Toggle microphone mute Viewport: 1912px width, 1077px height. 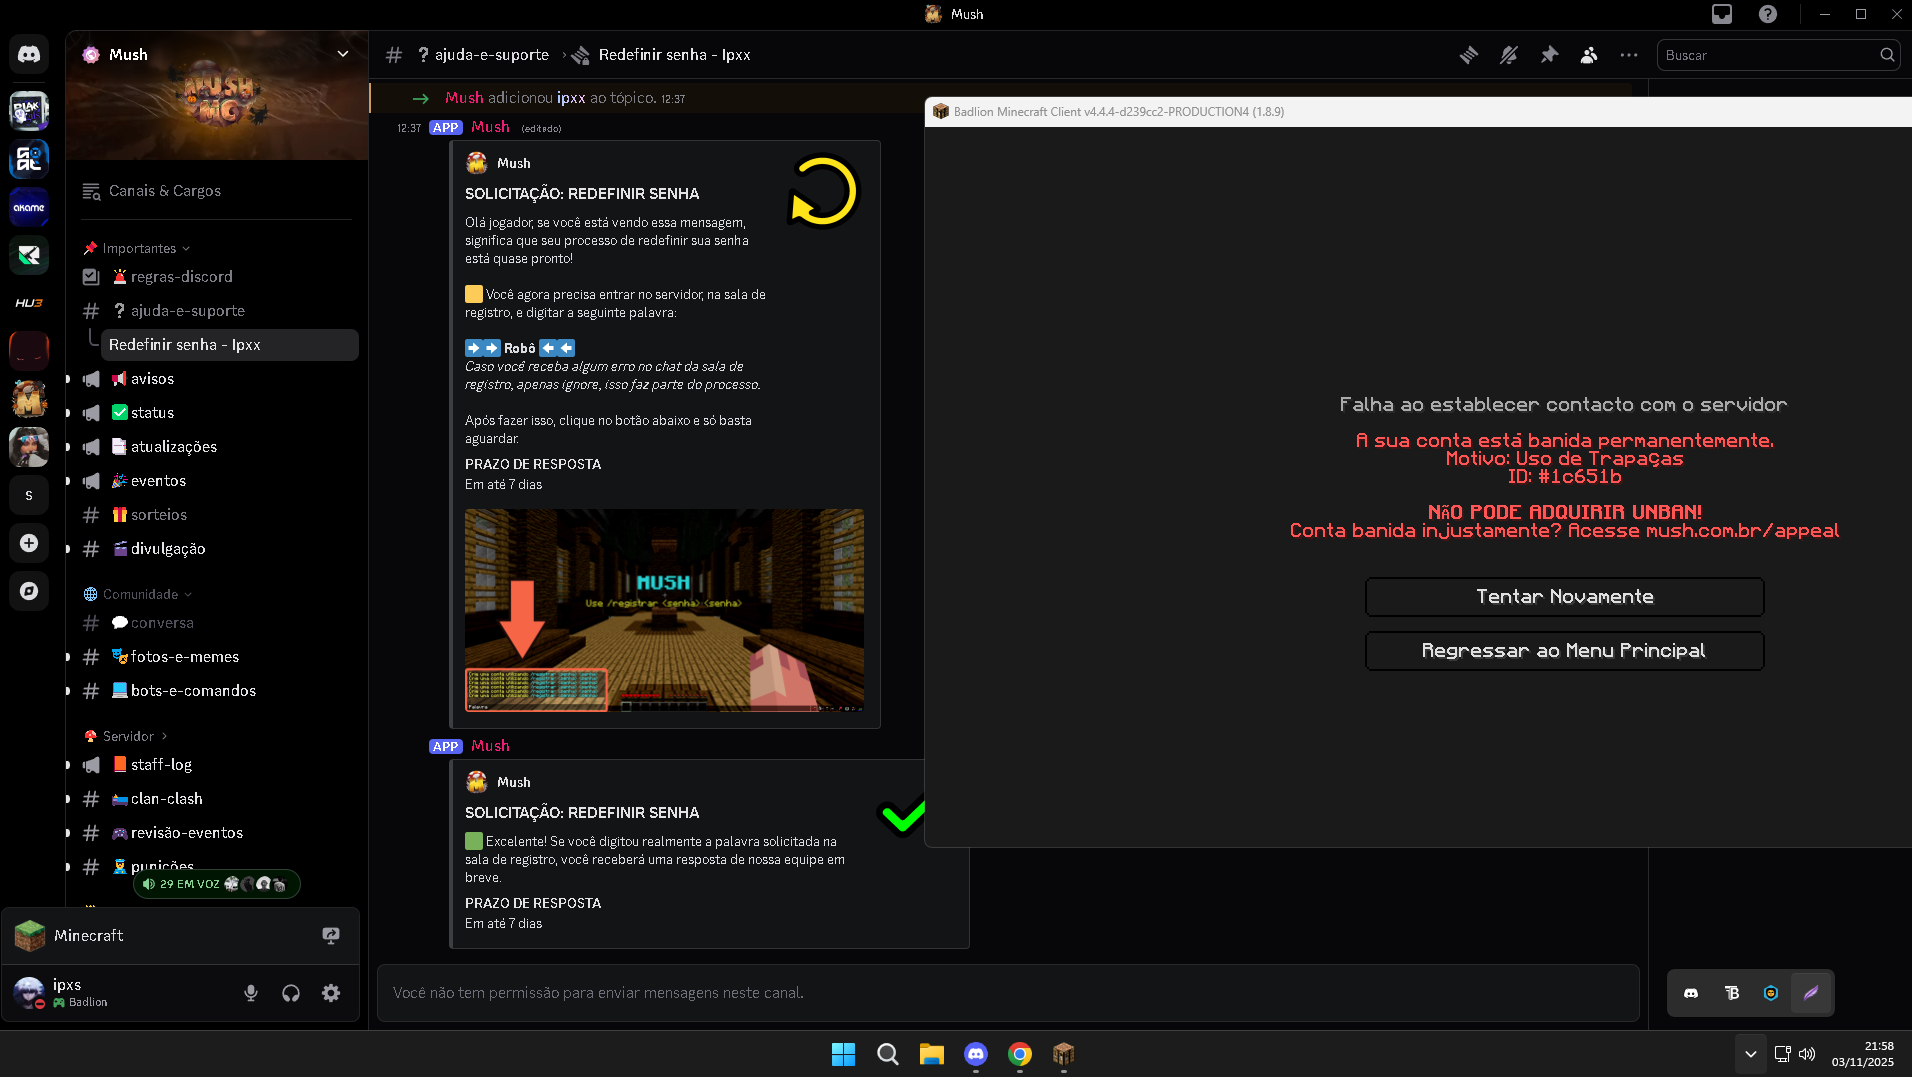(251, 993)
